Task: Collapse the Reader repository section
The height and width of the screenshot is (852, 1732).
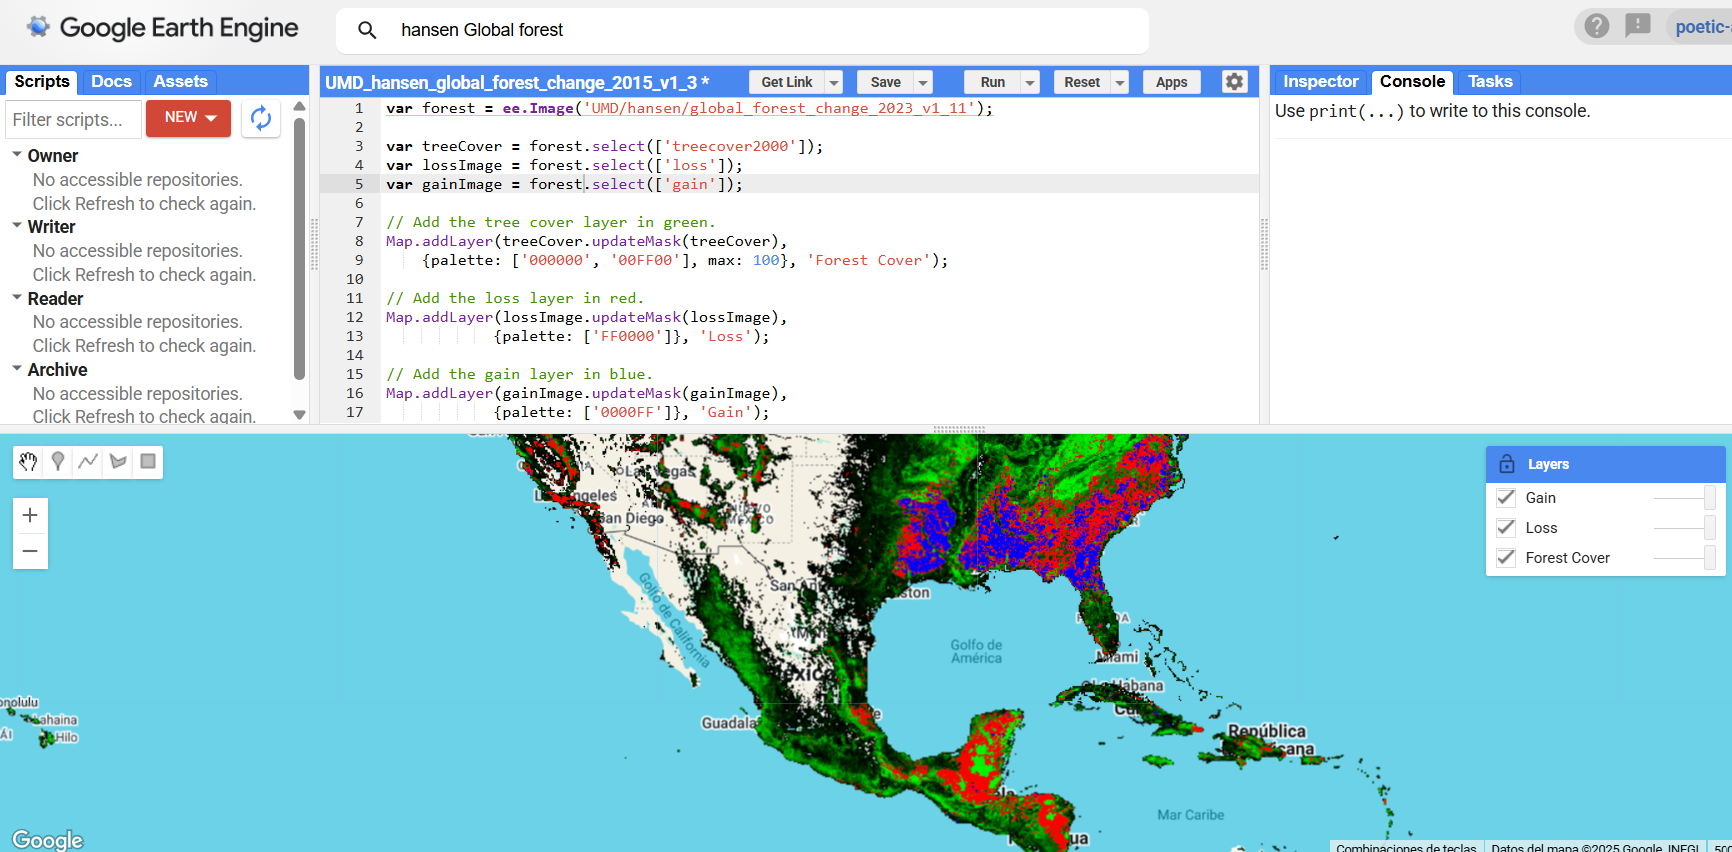Action: click(x=17, y=298)
